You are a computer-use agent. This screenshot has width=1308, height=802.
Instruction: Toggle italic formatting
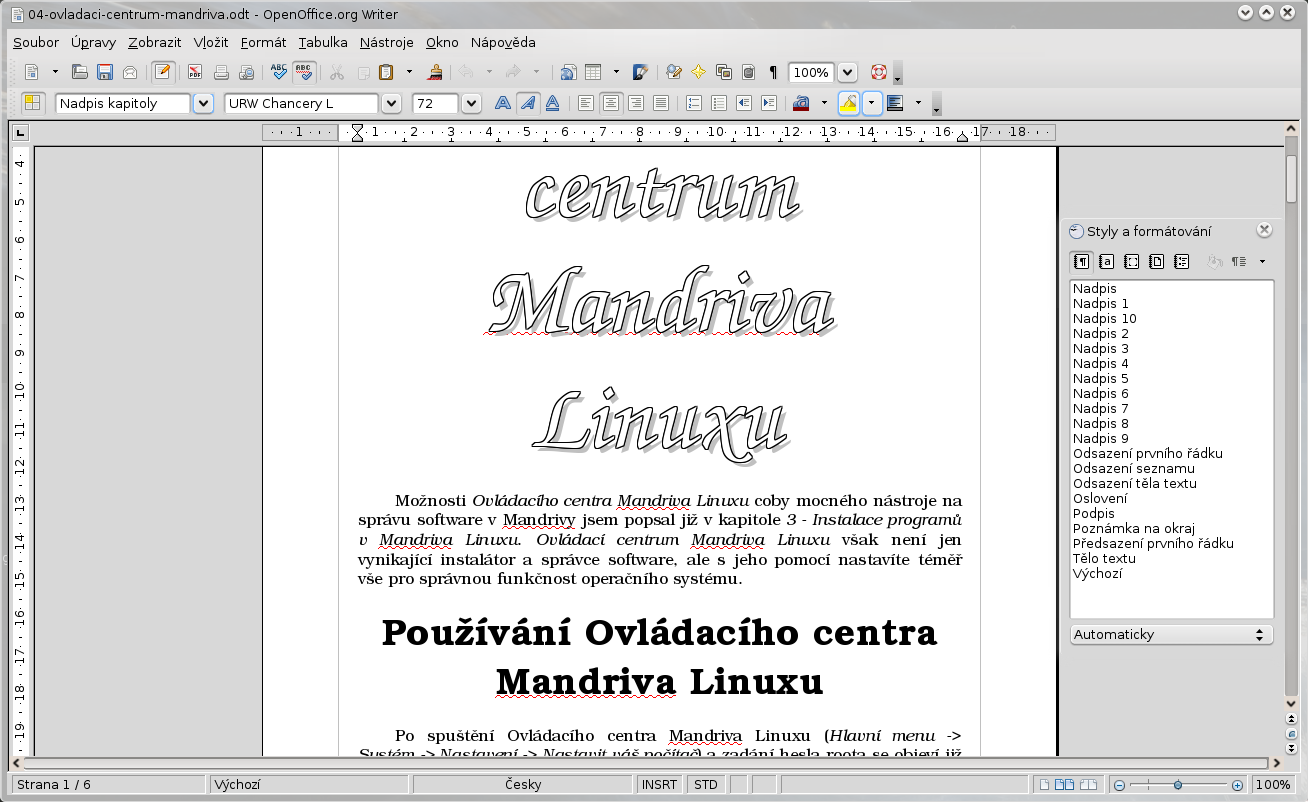pyautogui.click(x=528, y=103)
